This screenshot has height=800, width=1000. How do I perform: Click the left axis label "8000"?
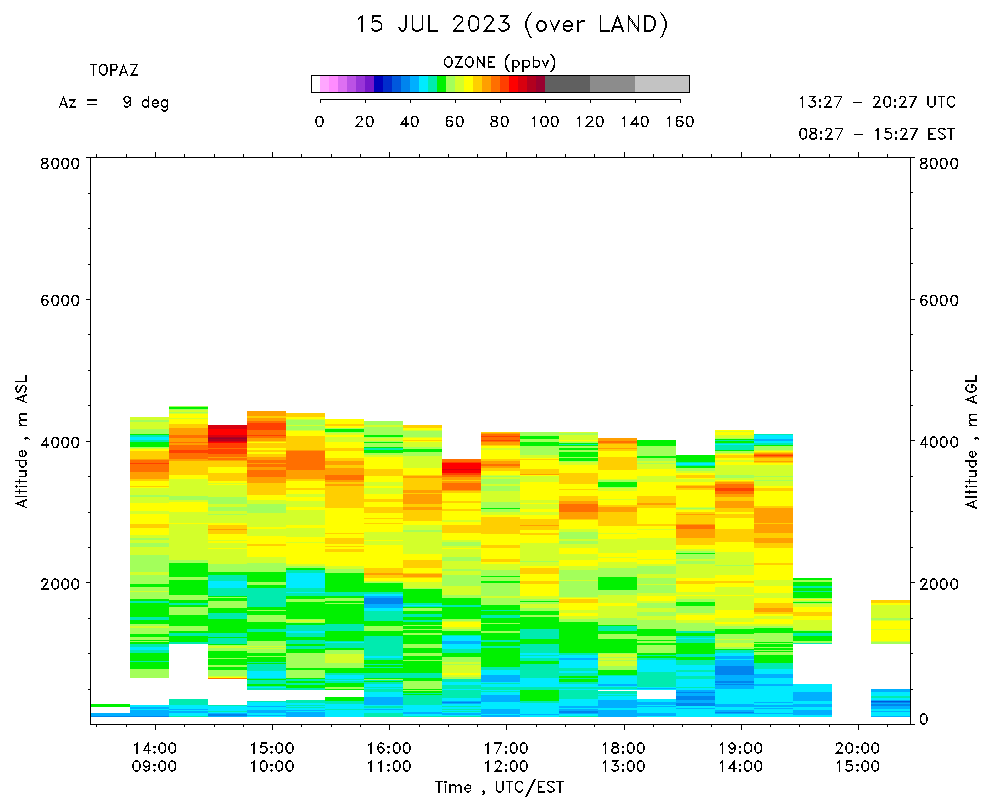tap(60, 163)
